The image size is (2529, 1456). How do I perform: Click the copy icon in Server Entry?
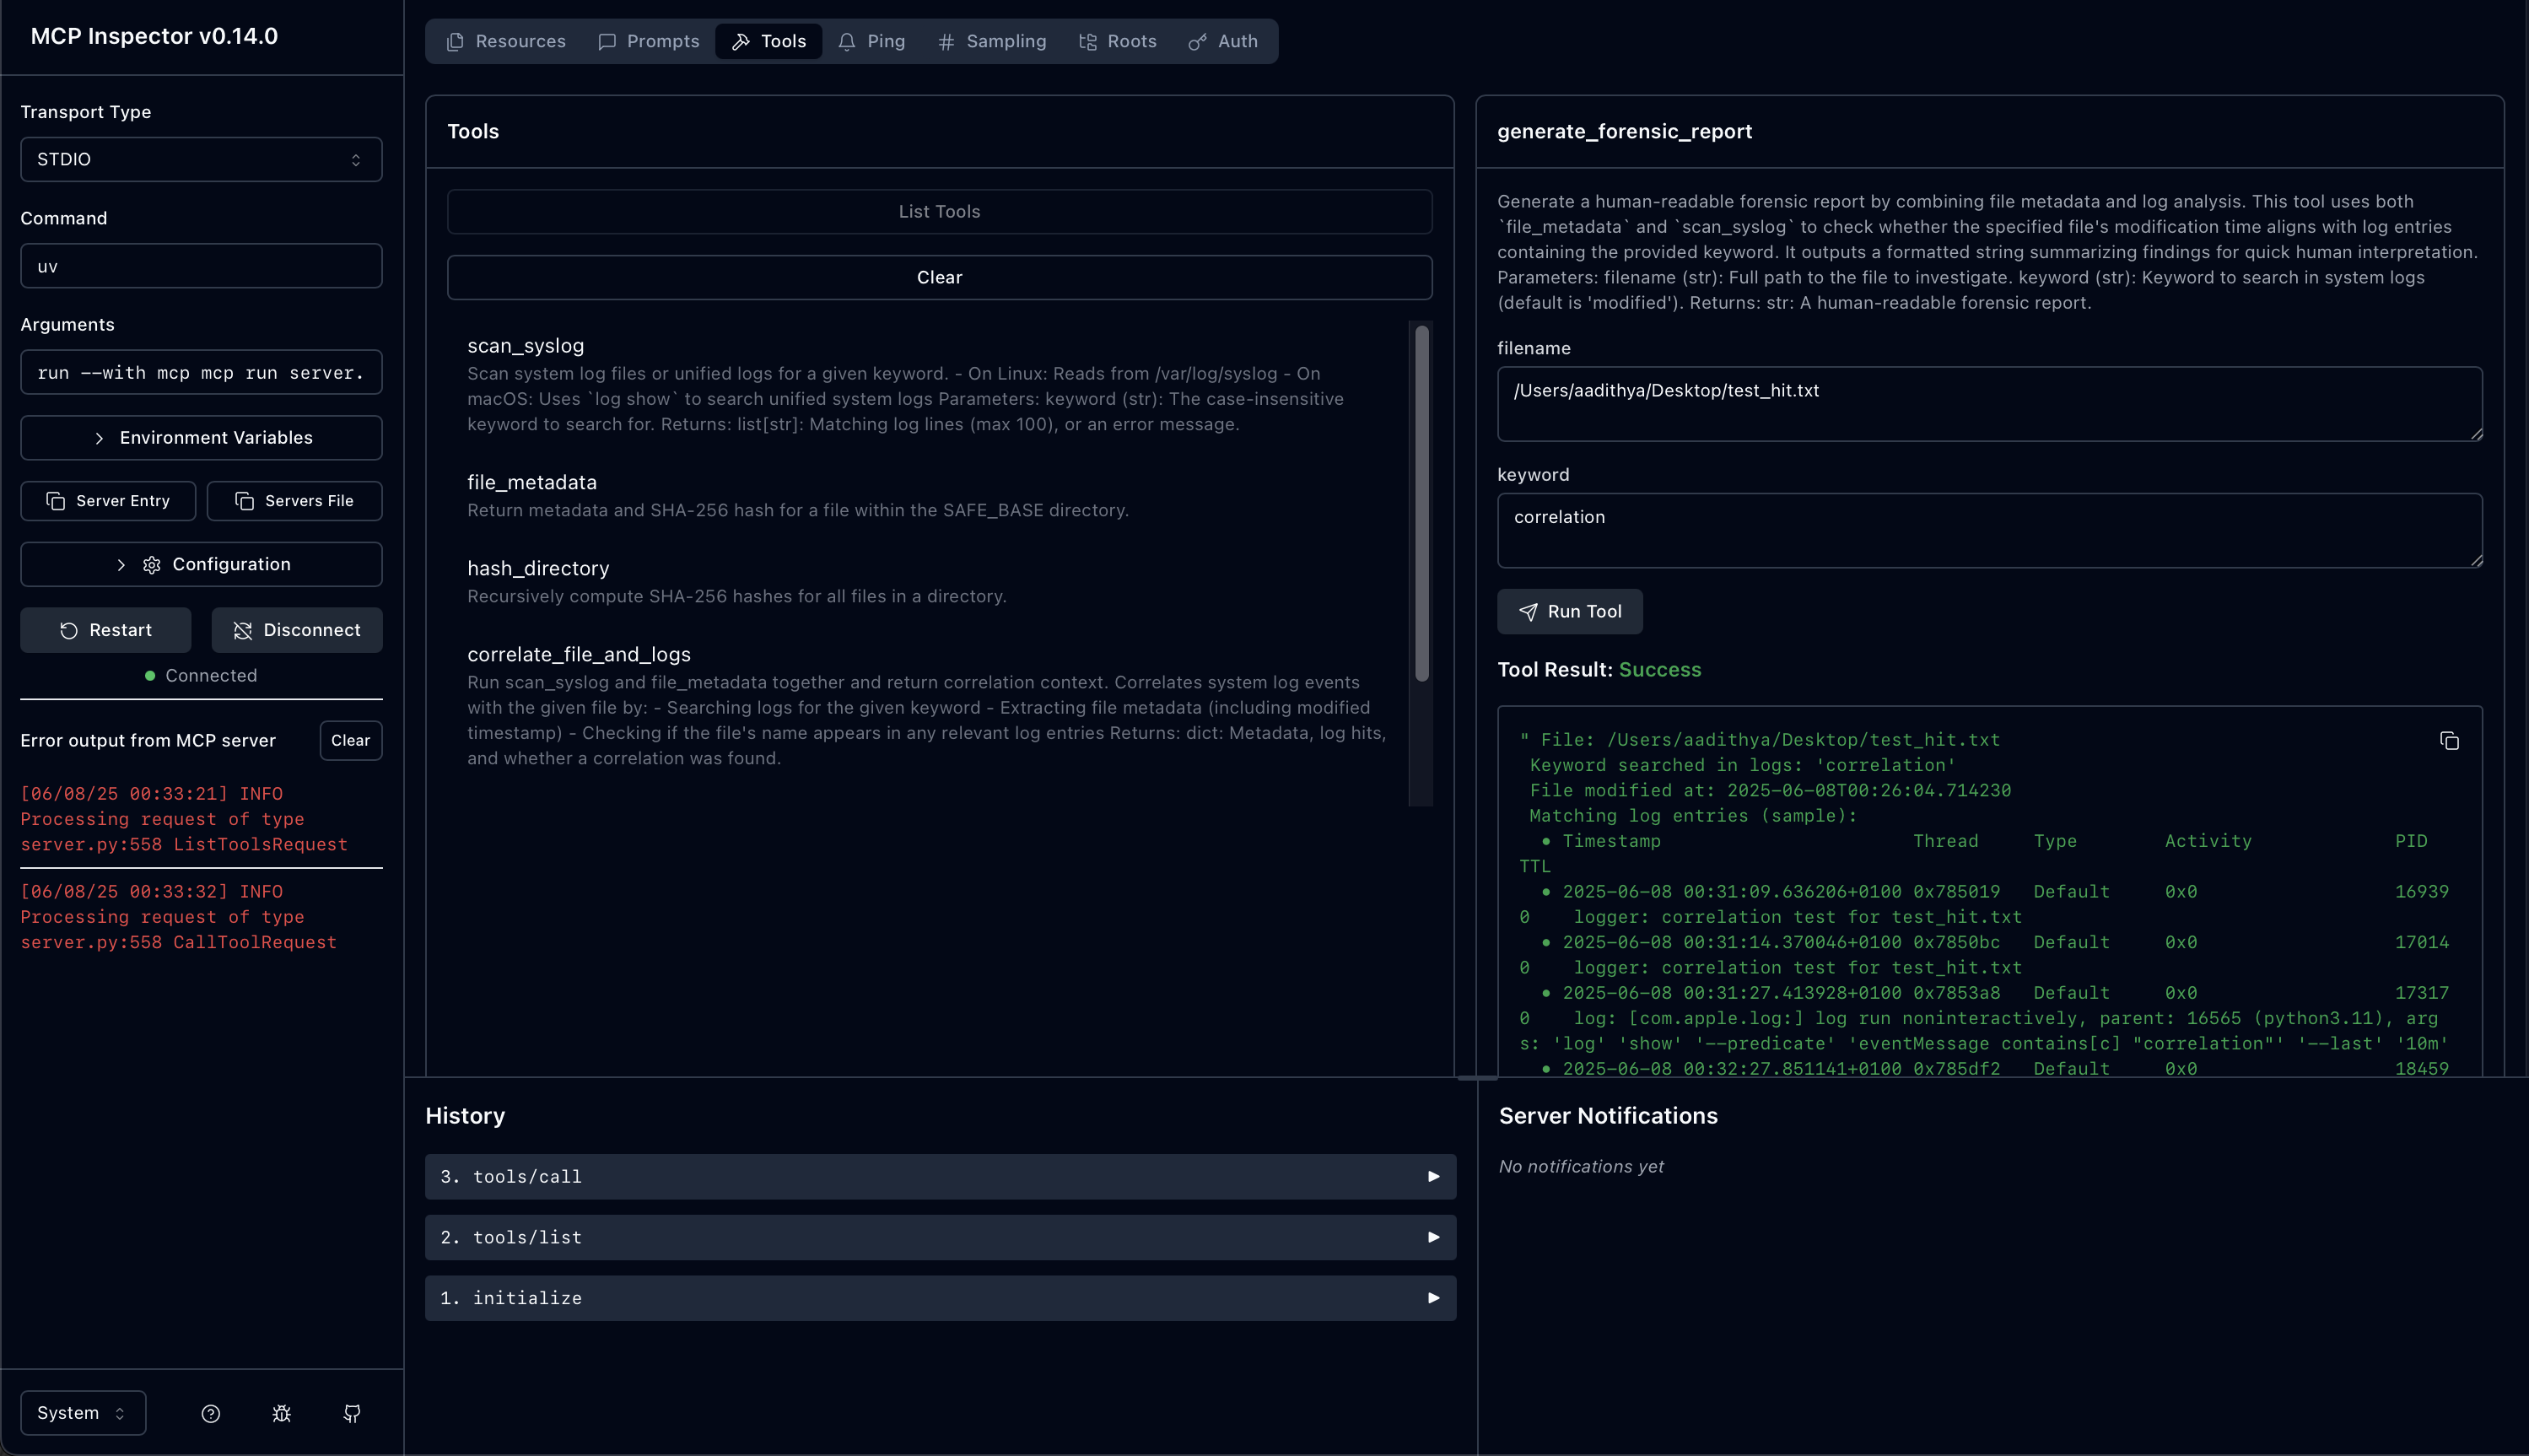point(56,501)
